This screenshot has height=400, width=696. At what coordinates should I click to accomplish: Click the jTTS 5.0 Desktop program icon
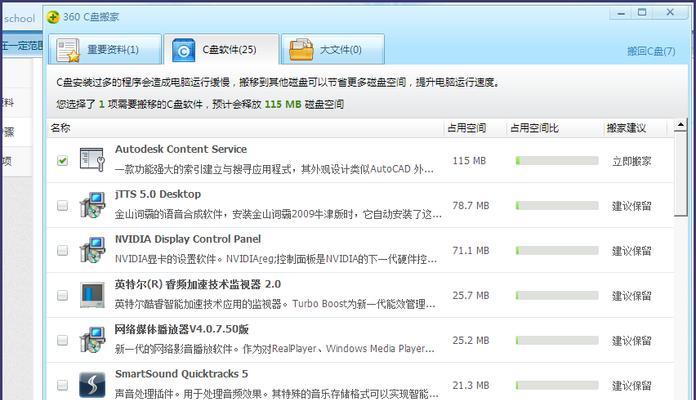92,205
